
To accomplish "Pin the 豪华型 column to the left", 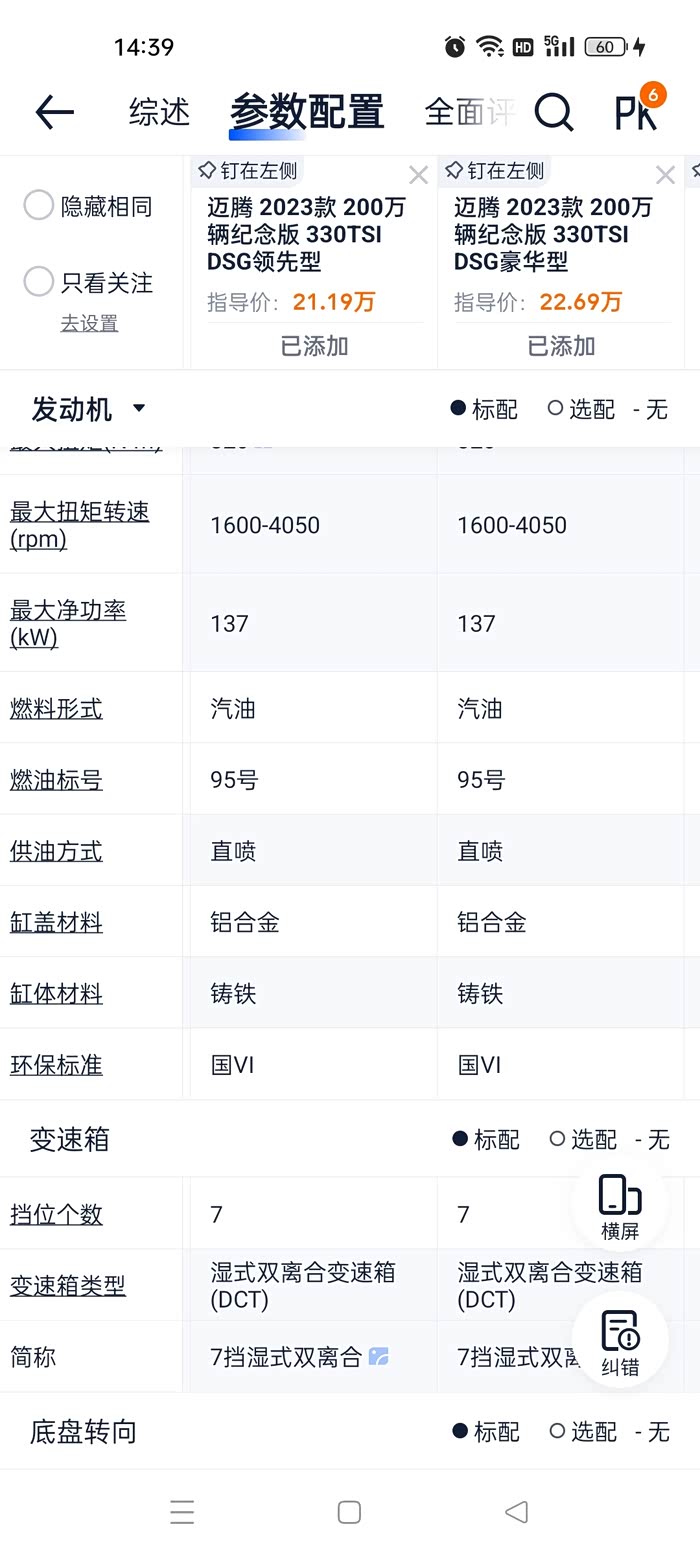I will (495, 170).
